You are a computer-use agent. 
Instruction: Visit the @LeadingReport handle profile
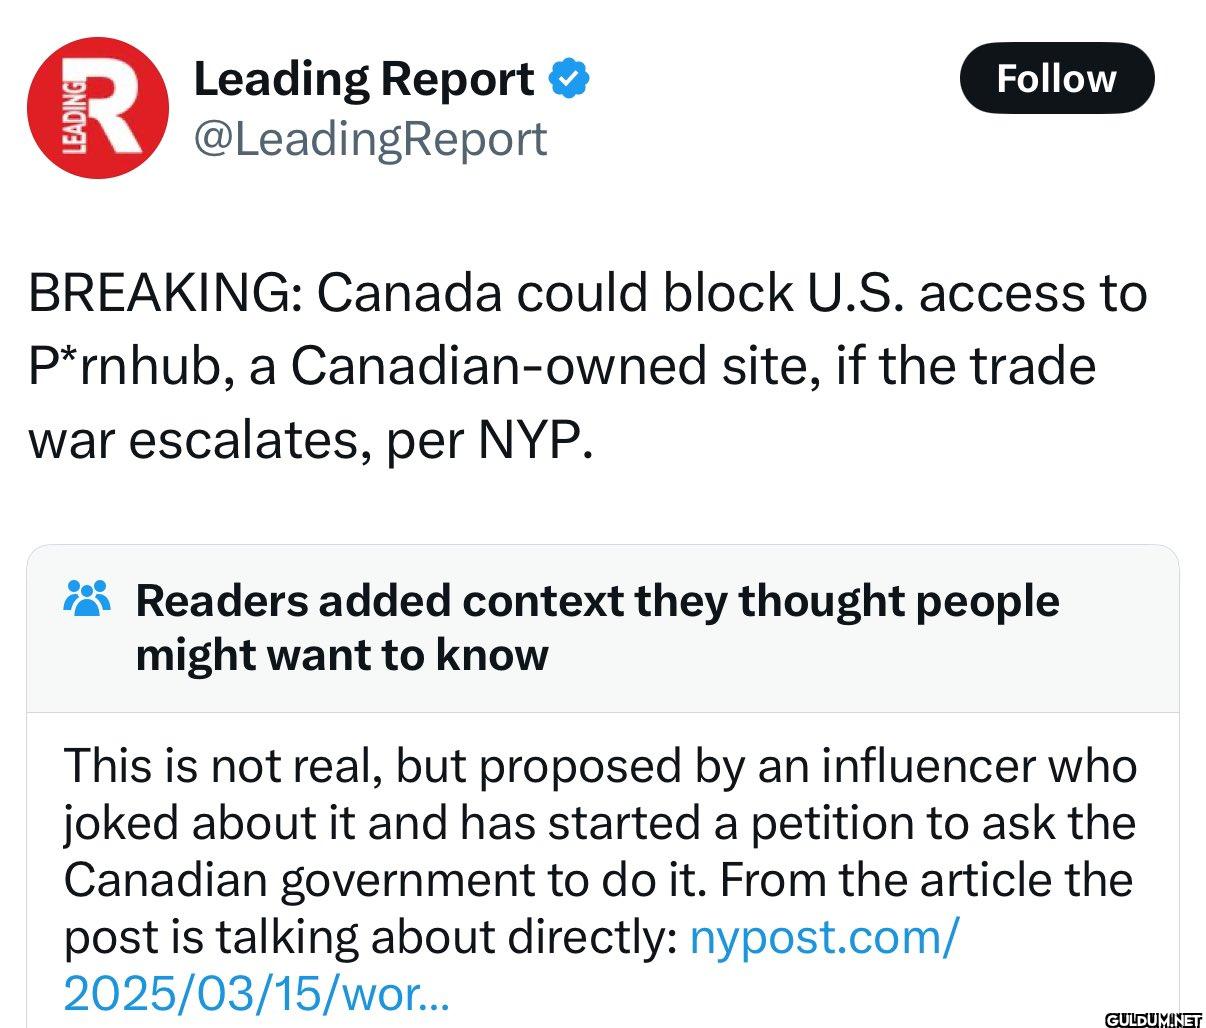click(x=370, y=138)
